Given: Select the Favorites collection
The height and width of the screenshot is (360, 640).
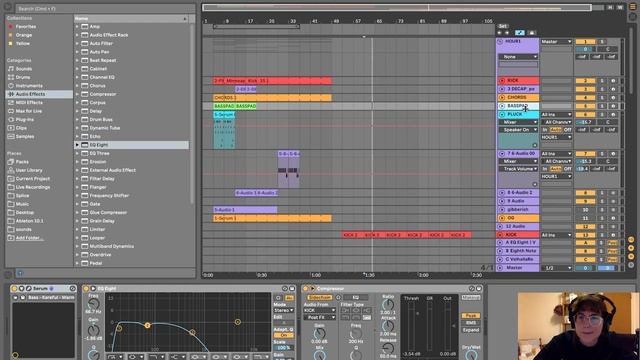Looking at the screenshot, I should [x=25, y=27].
